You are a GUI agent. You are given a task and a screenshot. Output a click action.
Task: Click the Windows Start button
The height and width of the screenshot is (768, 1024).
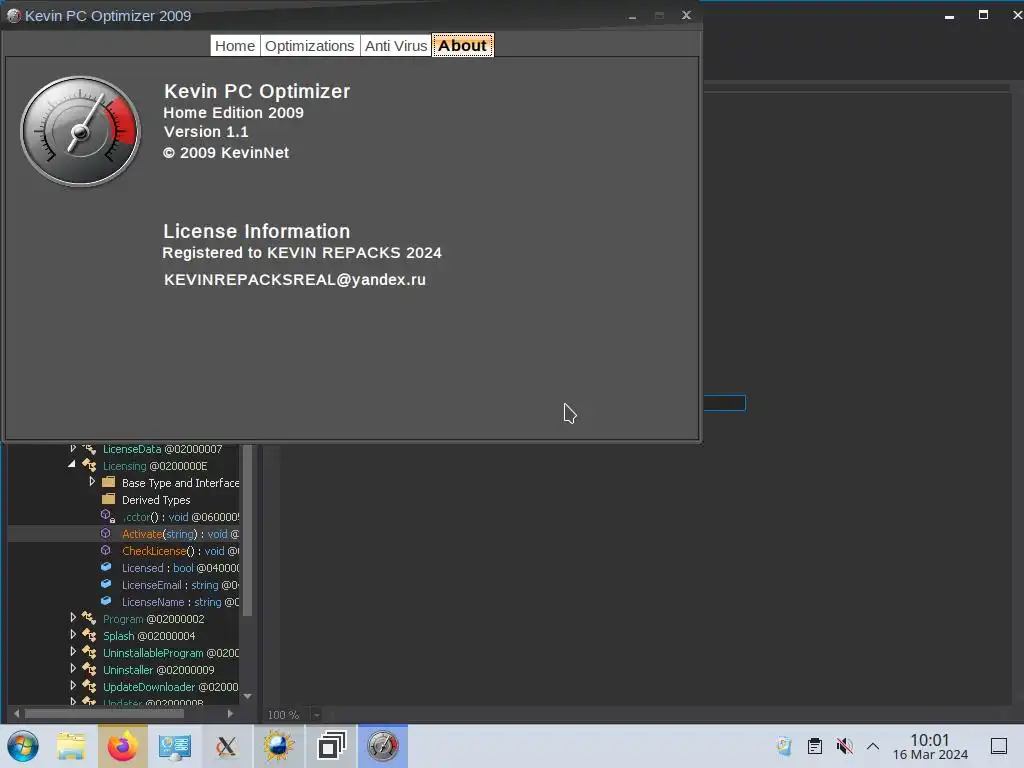pyautogui.click(x=23, y=746)
